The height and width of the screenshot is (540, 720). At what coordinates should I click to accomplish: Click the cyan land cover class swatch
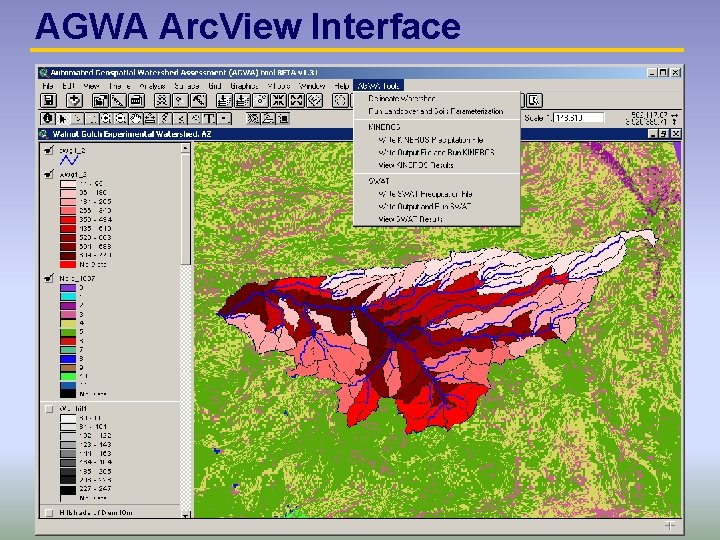coord(68,297)
